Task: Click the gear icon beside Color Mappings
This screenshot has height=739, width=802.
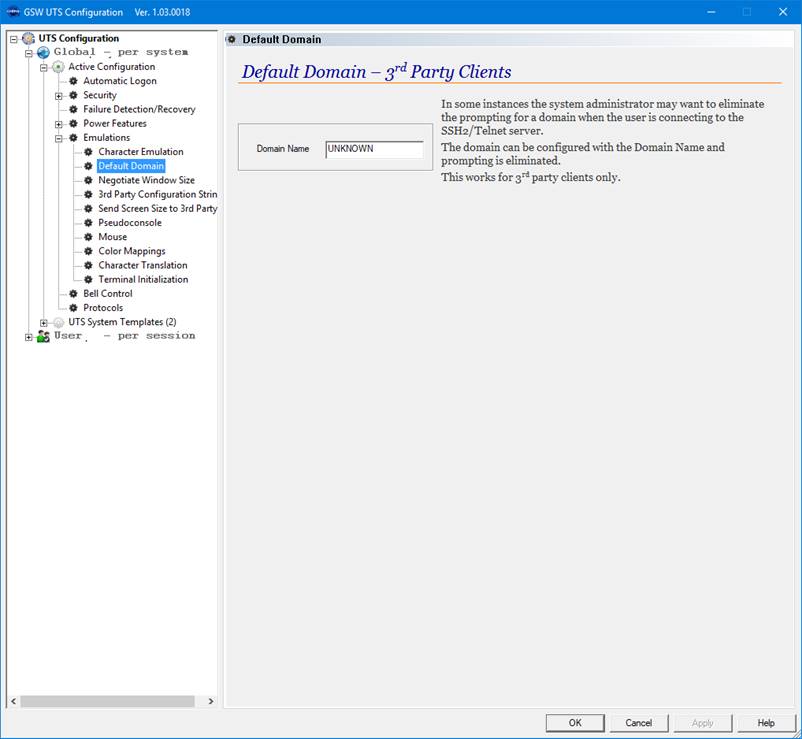Action: tap(88, 251)
